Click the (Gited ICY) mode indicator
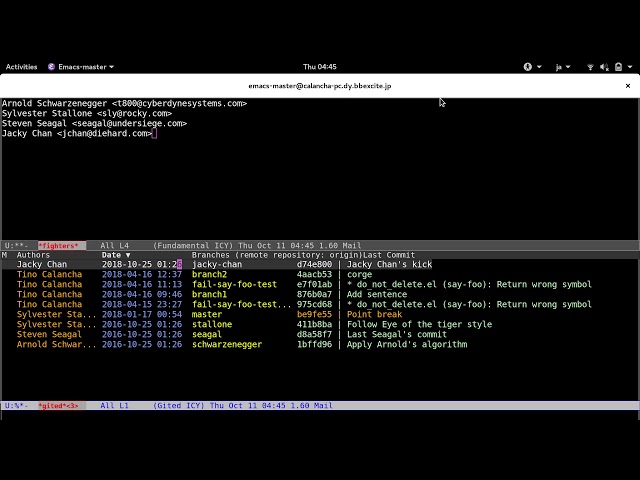This screenshot has height=480, width=640. tap(179, 406)
